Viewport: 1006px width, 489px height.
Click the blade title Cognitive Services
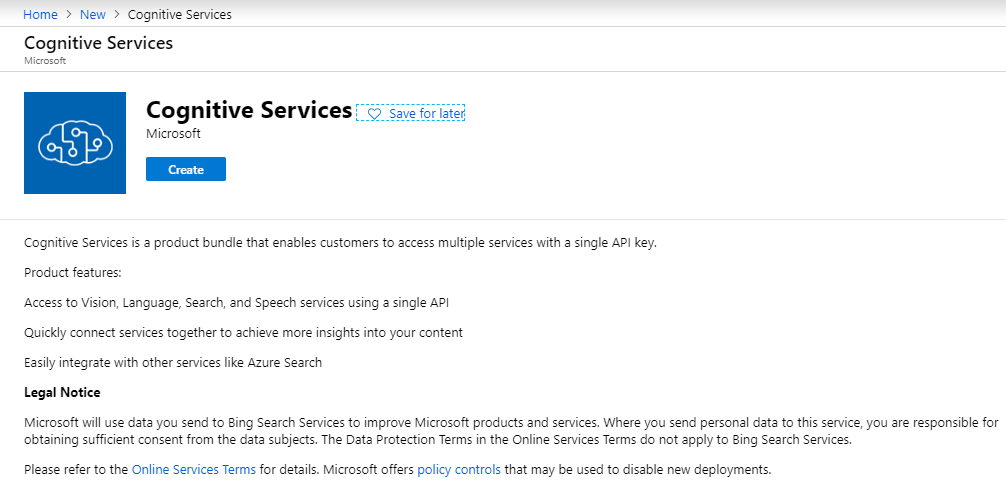[x=98, y=43]
